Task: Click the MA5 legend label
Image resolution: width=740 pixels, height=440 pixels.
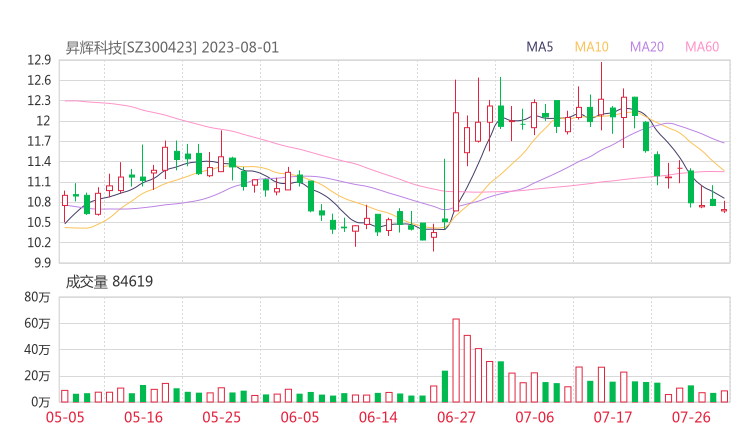Action: coord(539,47)
